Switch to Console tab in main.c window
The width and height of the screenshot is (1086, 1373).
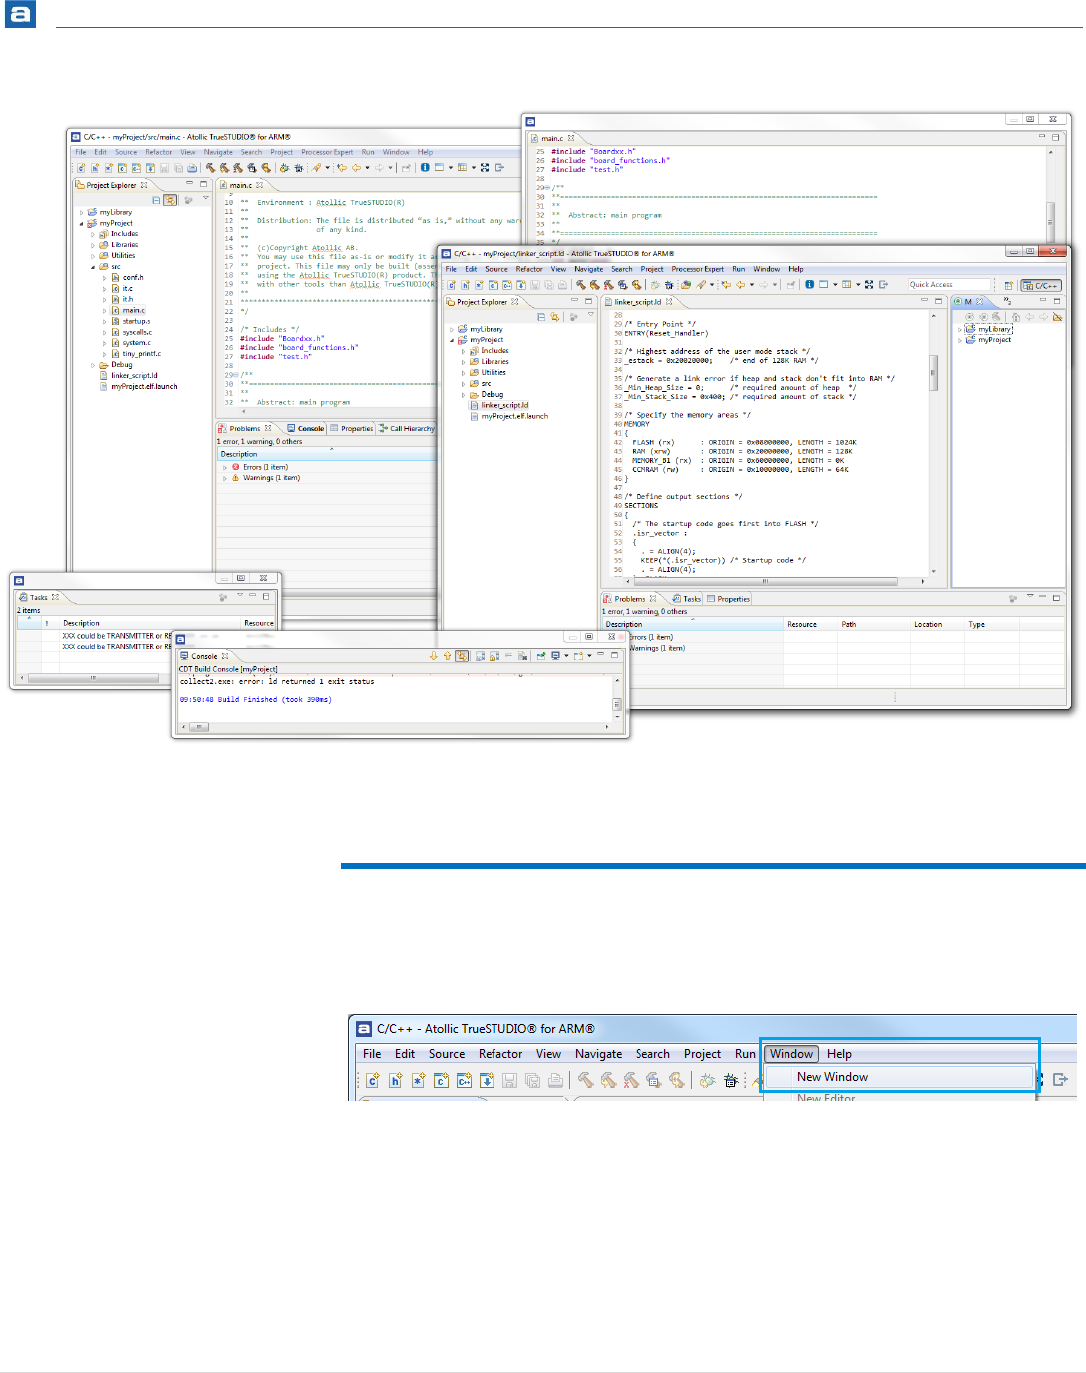pos(306,428)
